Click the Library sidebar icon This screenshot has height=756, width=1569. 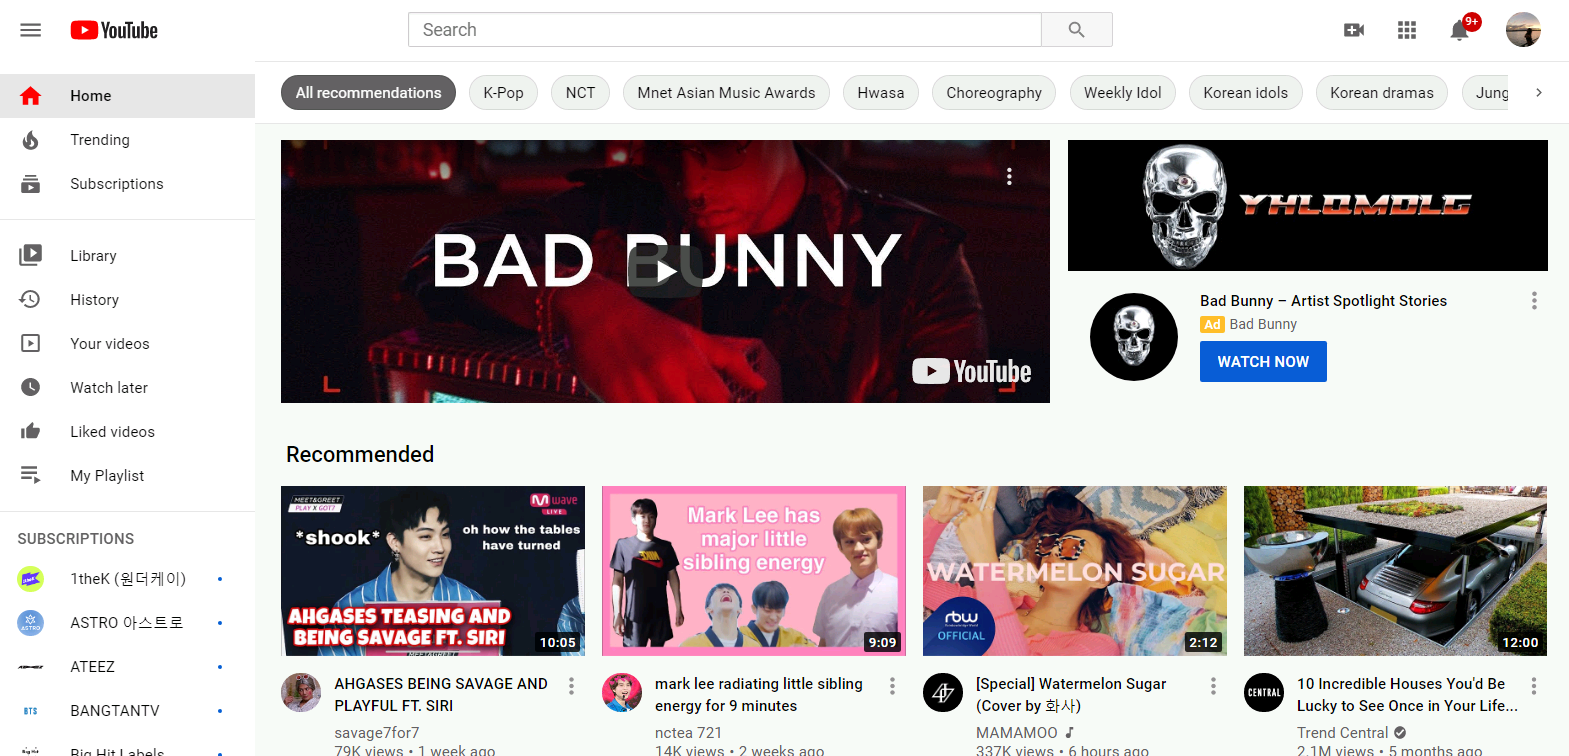(31, 256)
